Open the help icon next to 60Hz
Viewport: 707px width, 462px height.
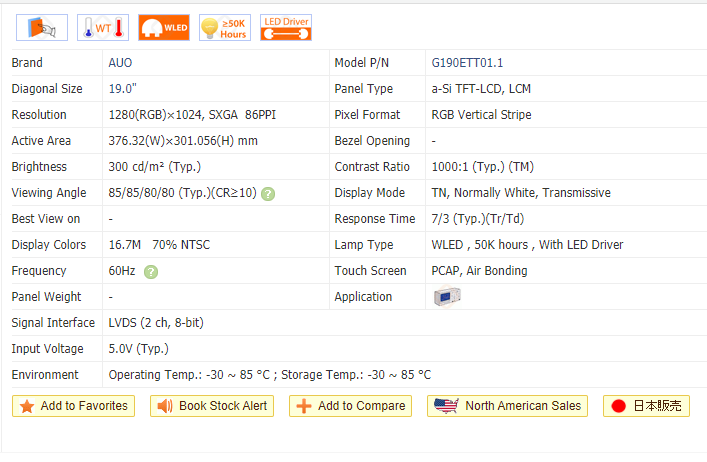[150, 271]
